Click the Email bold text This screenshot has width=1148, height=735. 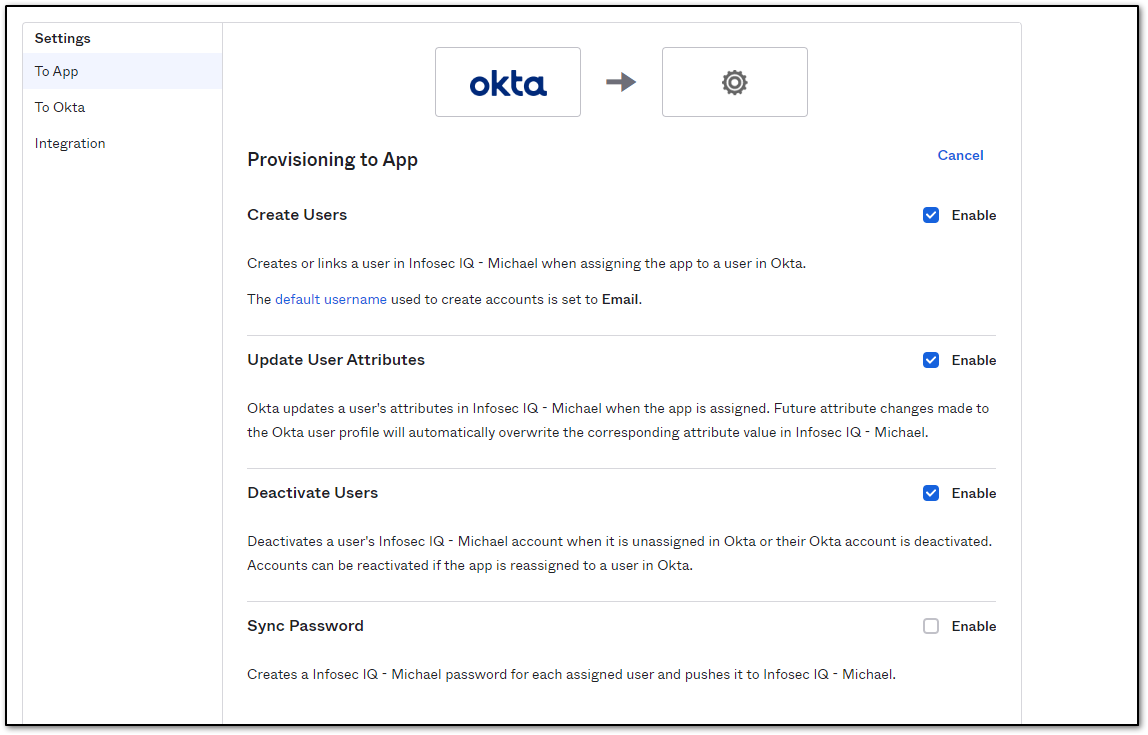click(x=619, y=299)
